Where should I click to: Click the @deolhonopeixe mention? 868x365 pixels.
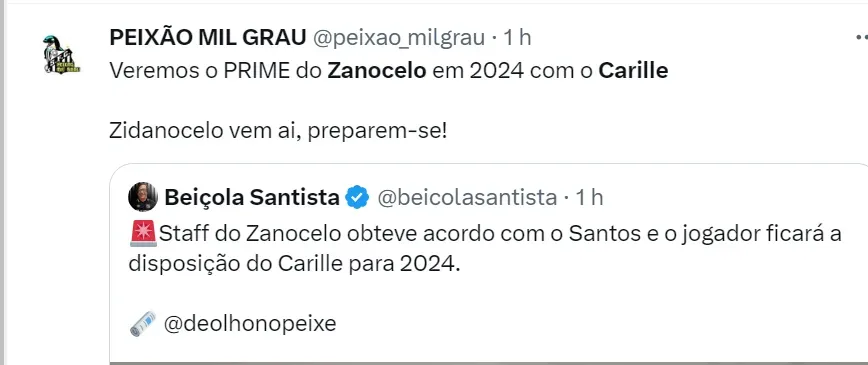250,323
